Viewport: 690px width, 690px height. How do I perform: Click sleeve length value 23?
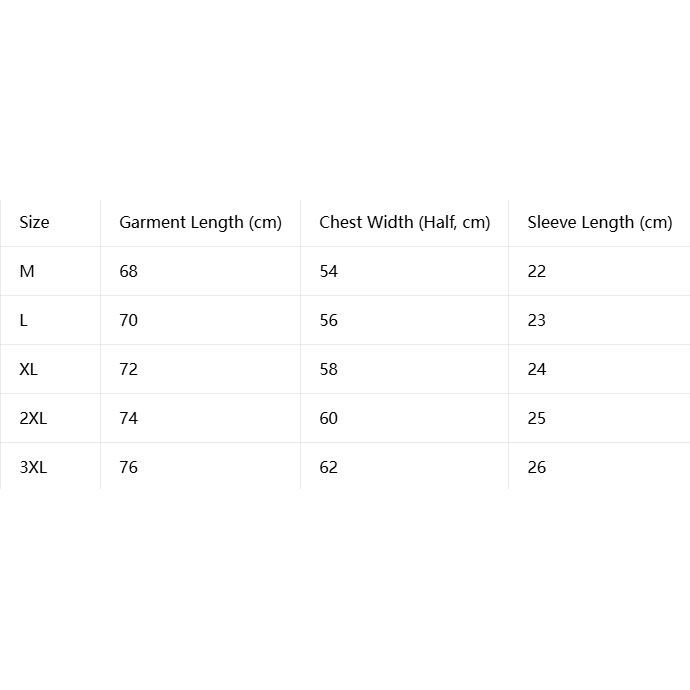537,320
